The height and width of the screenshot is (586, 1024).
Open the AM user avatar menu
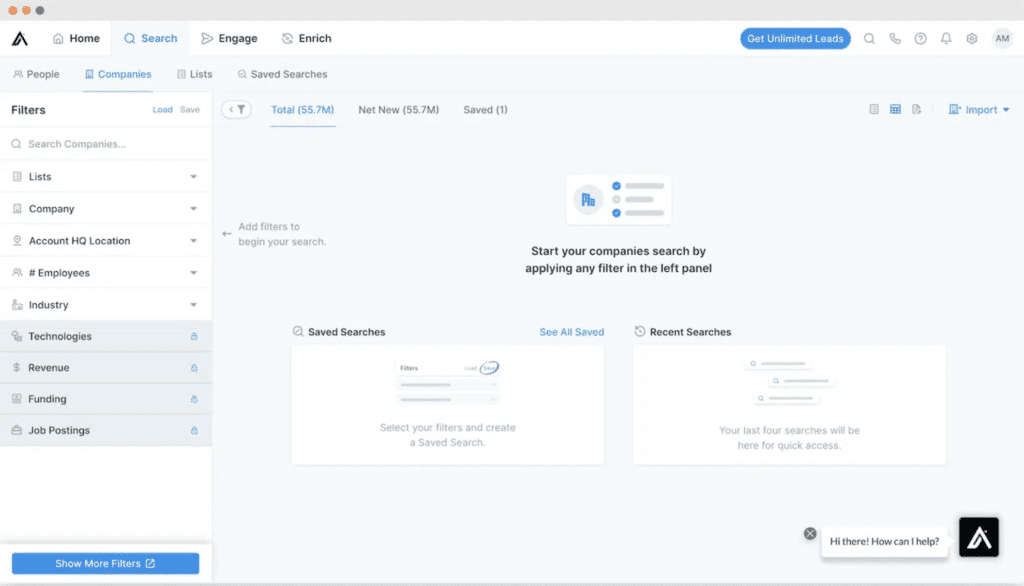click(1002, 39)
